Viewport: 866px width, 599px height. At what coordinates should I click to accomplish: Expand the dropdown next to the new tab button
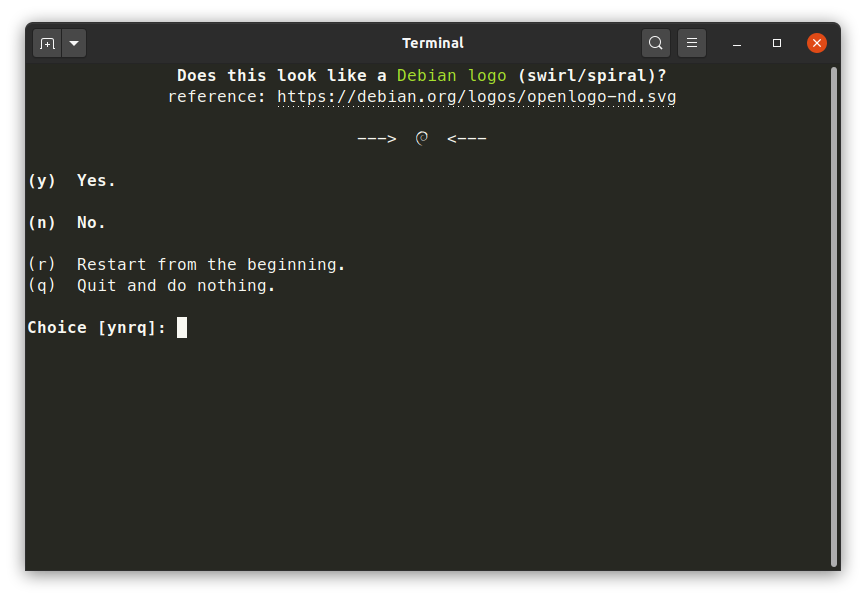(x=73, y=43)
